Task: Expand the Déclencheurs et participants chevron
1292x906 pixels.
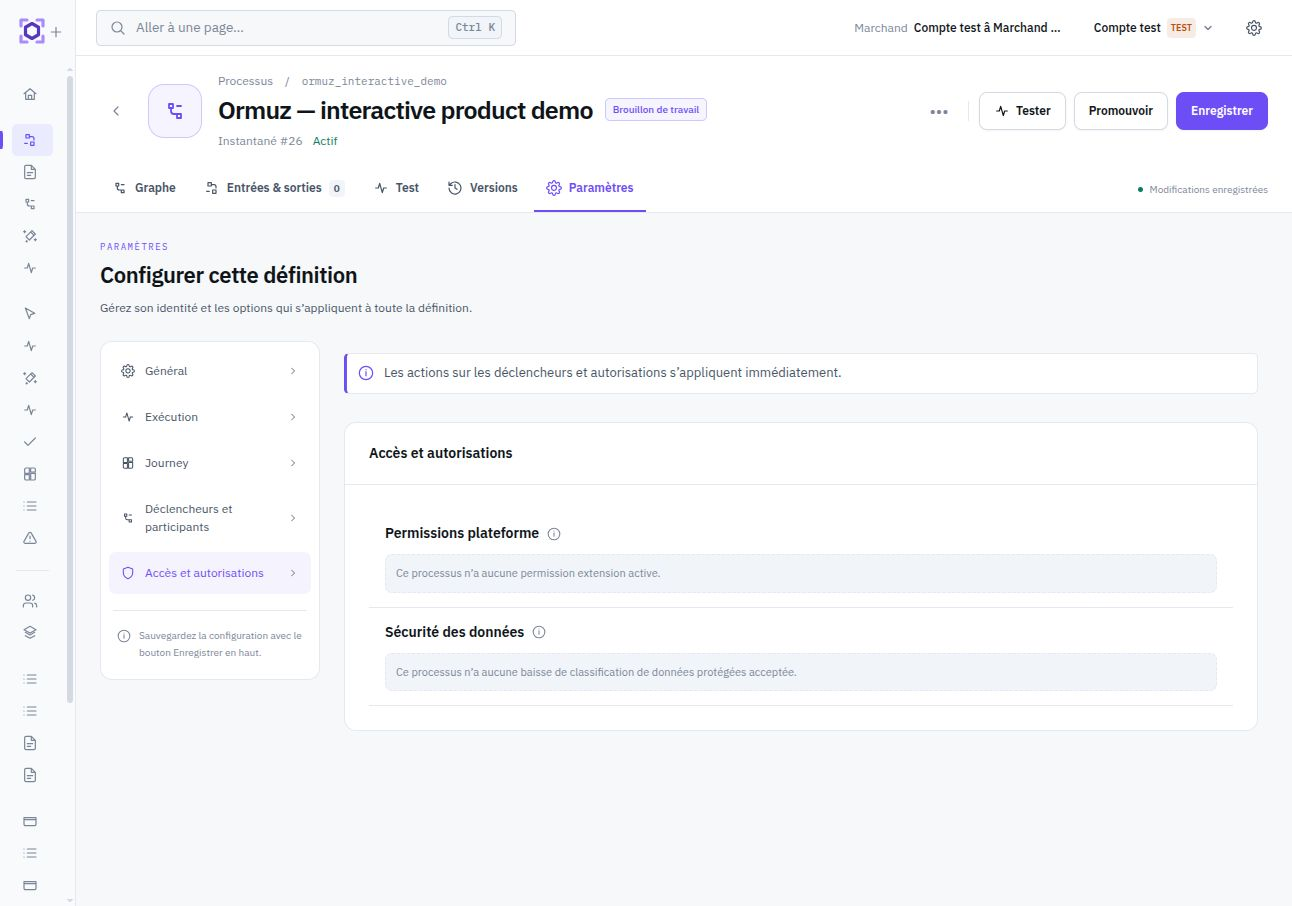Action: [x=293, y=518]
